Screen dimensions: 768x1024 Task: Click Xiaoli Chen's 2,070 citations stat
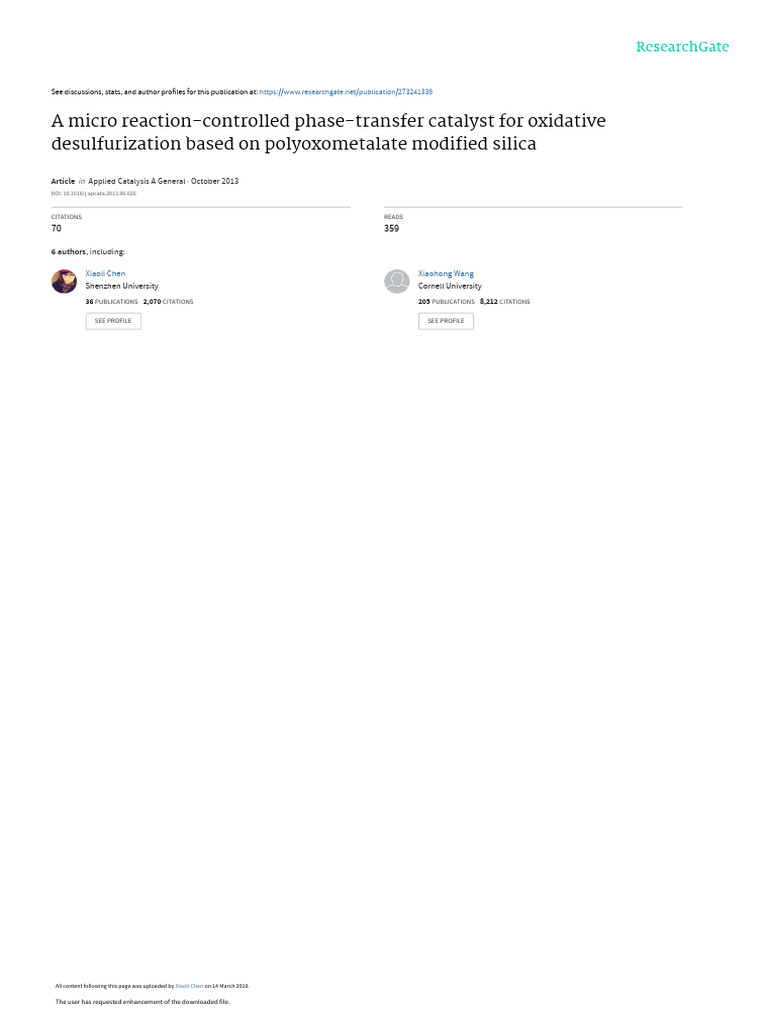pyautogui.click(x=168, y=301)
